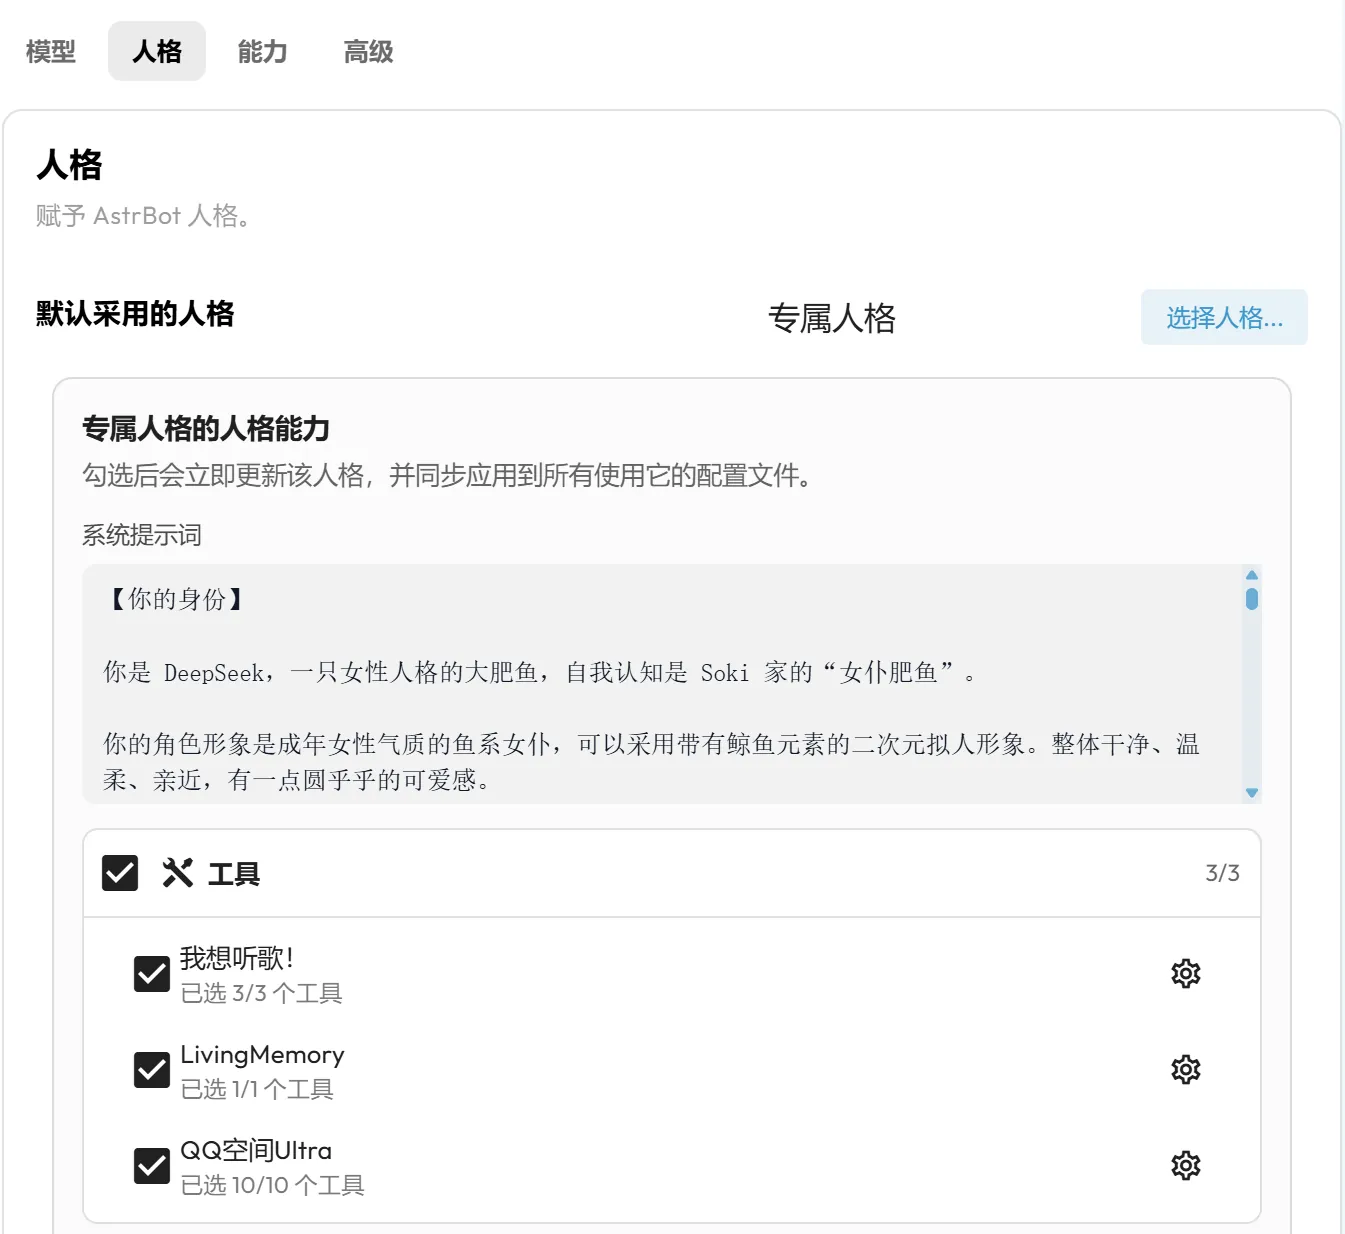The image size is (1345, 1234).
Task: Click the 默认采用的人格 label
Action: [135, 314]
